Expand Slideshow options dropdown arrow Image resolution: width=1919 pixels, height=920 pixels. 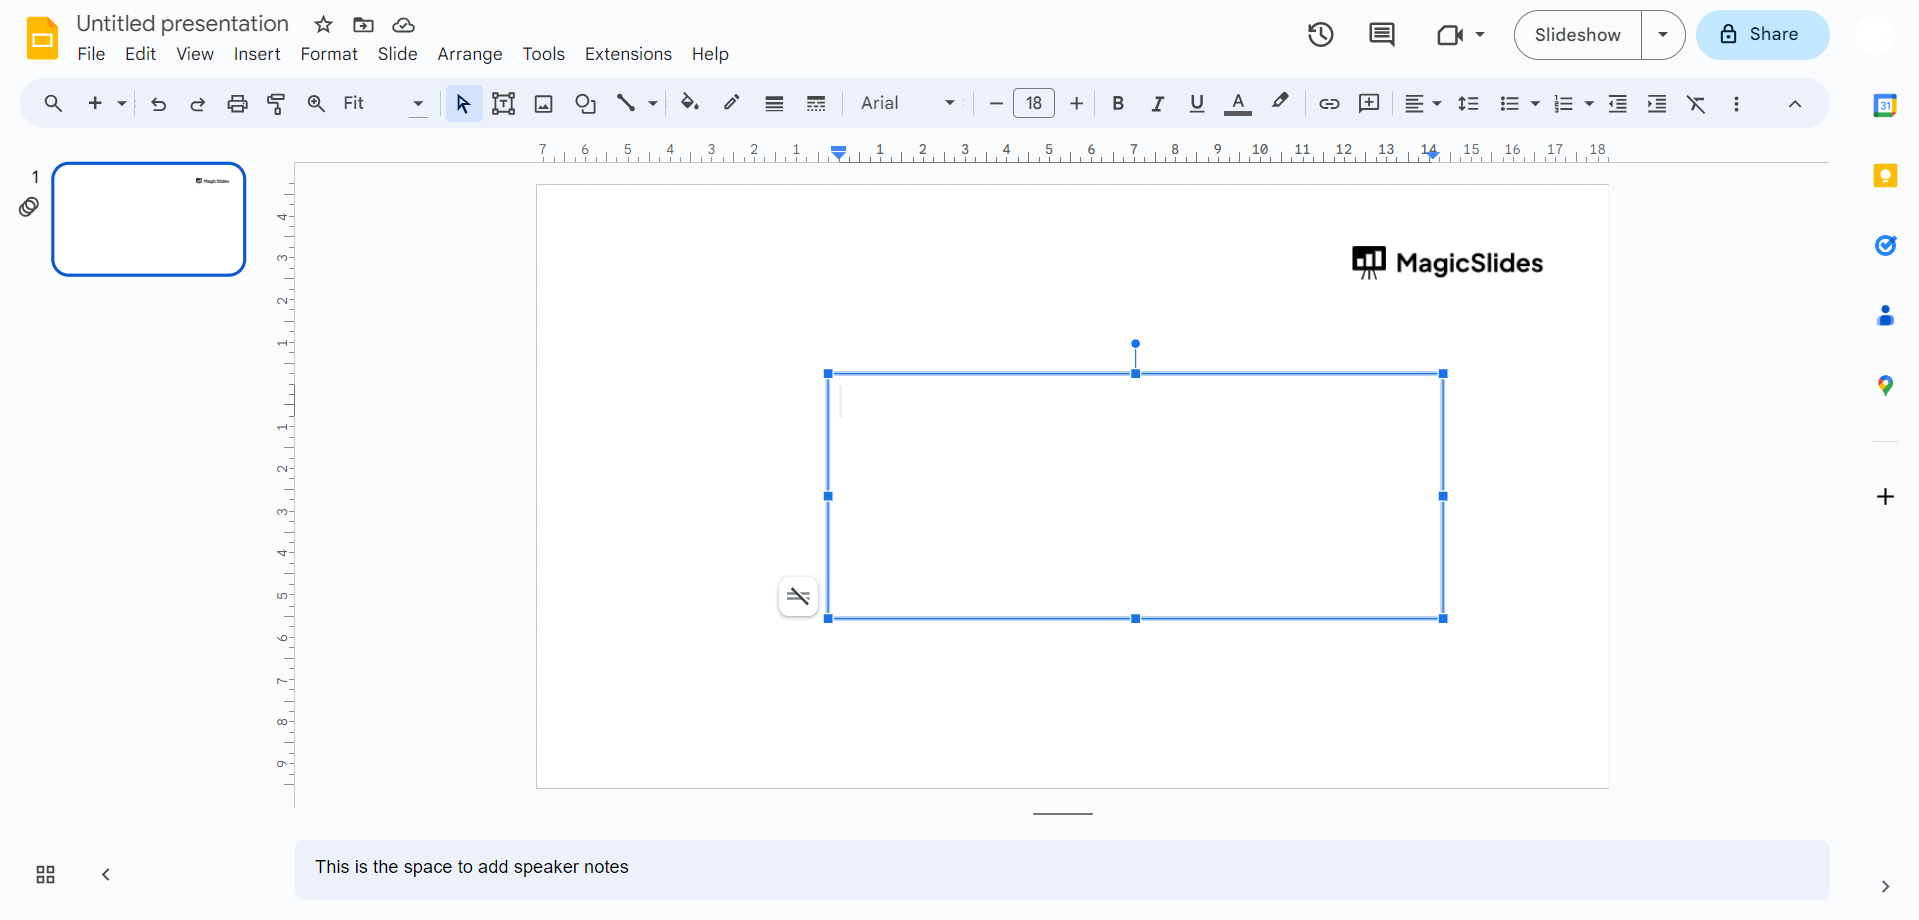point(1663,35)
